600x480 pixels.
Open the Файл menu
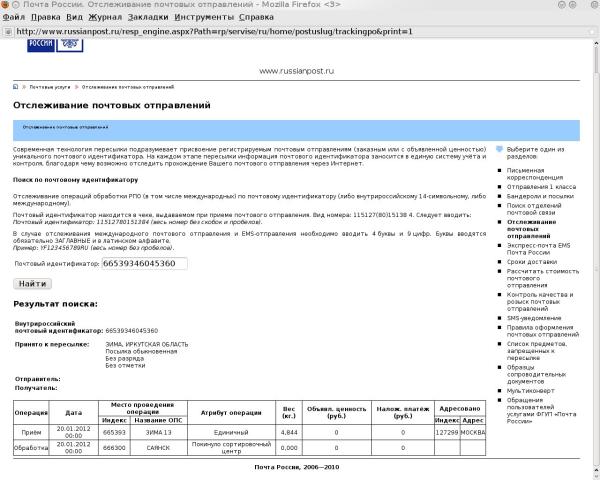point(14,17)
